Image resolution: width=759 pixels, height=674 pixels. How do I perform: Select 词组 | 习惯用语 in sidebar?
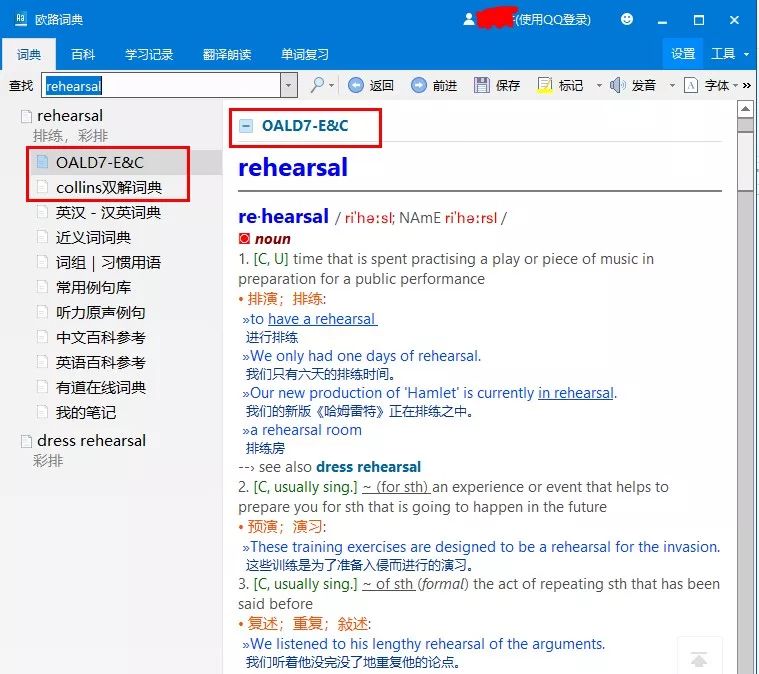pyautogui.click(x=108, y=263)
